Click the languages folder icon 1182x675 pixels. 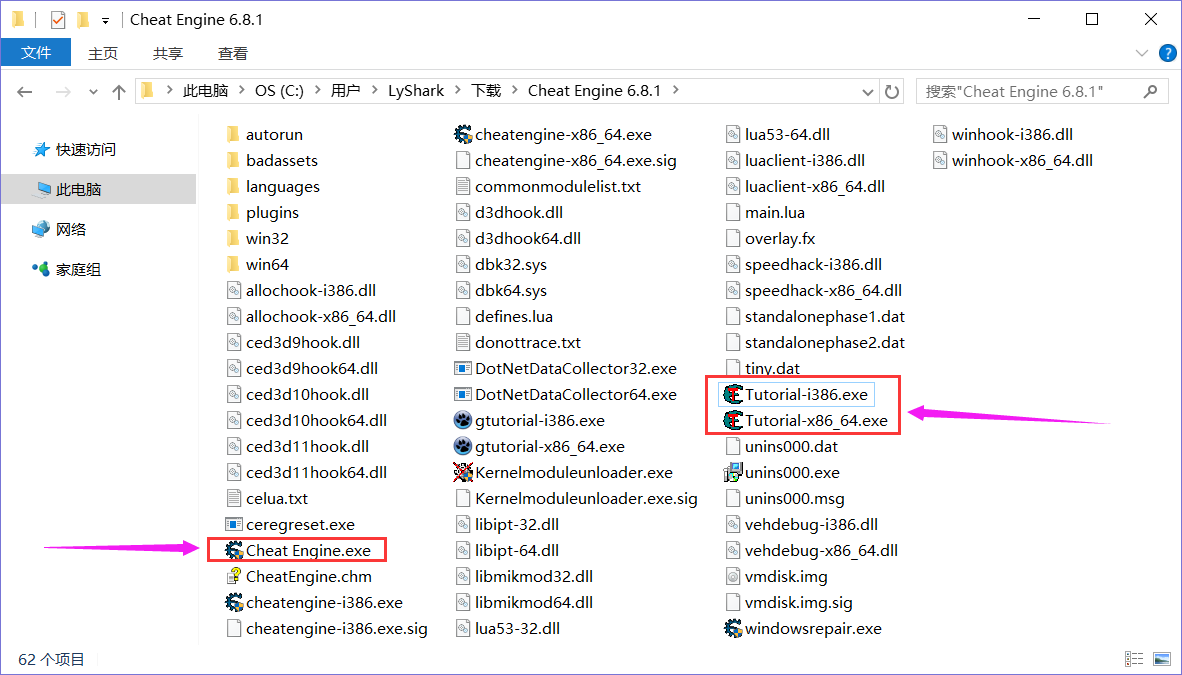click(233, 186)
